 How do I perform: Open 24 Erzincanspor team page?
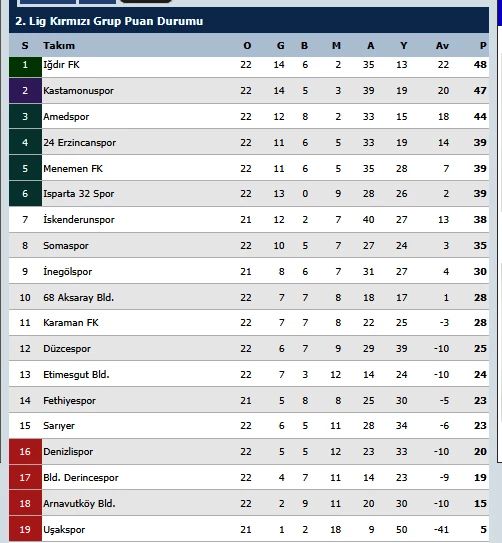click(x=80, y=143)
